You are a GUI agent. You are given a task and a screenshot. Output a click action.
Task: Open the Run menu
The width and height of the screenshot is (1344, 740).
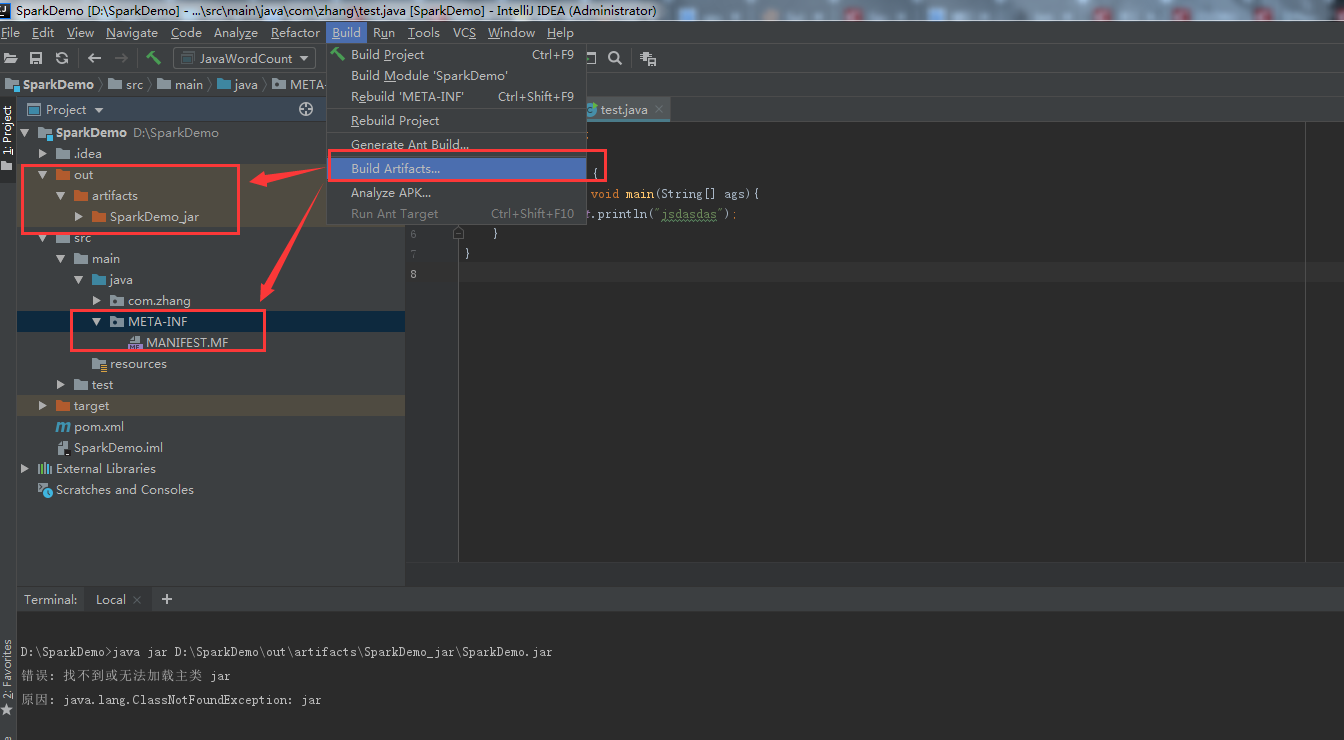click(x=383, y=32)
